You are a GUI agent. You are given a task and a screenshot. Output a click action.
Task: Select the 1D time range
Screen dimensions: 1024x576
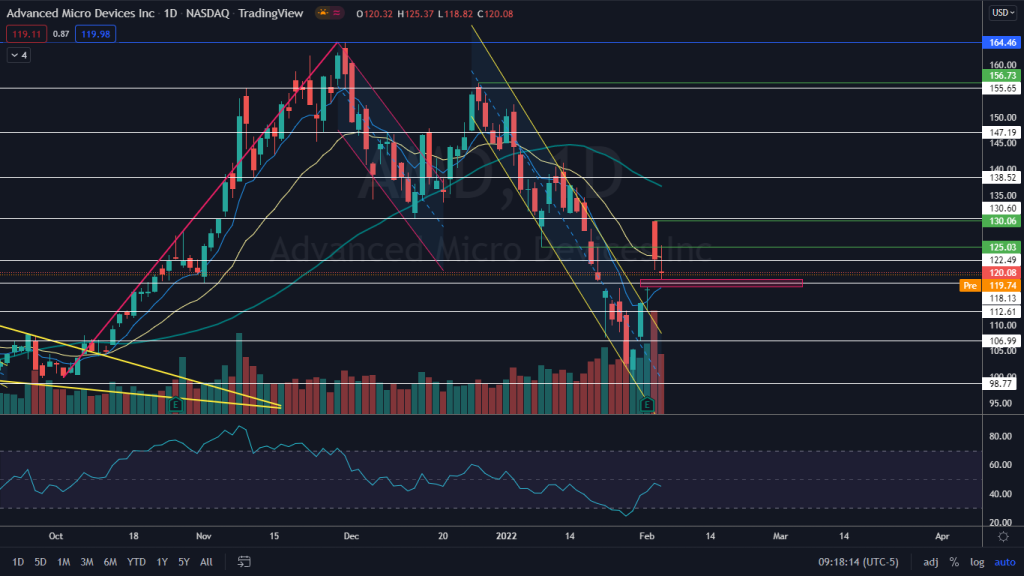(18, 562)
